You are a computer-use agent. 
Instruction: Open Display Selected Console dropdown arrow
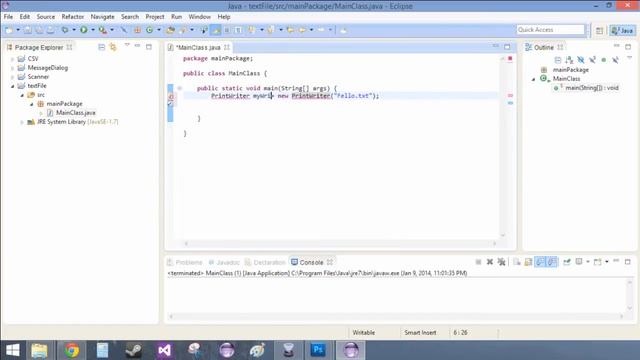[587, 262]
